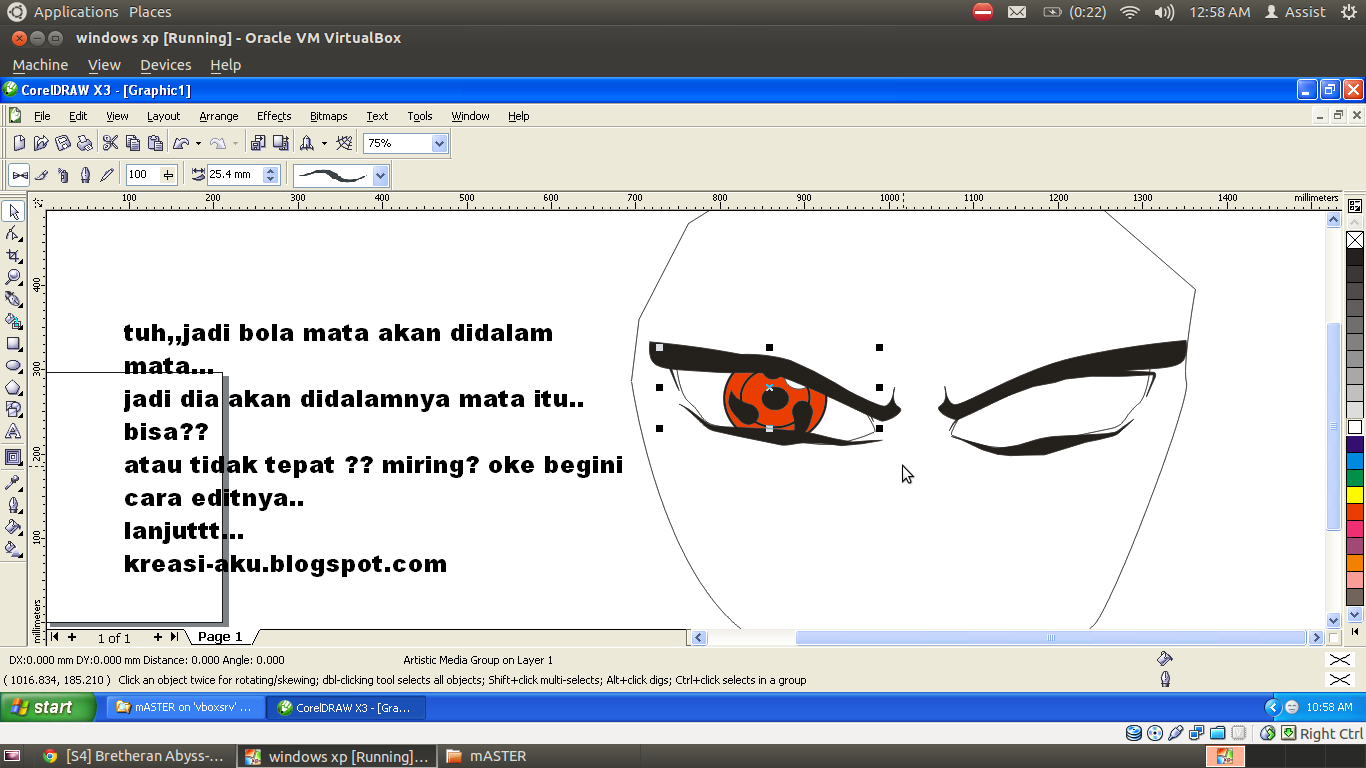Screen dimensions: 1366x768
Task: Click the Ubuntu volume icon
Action: tap(1164, 12)
